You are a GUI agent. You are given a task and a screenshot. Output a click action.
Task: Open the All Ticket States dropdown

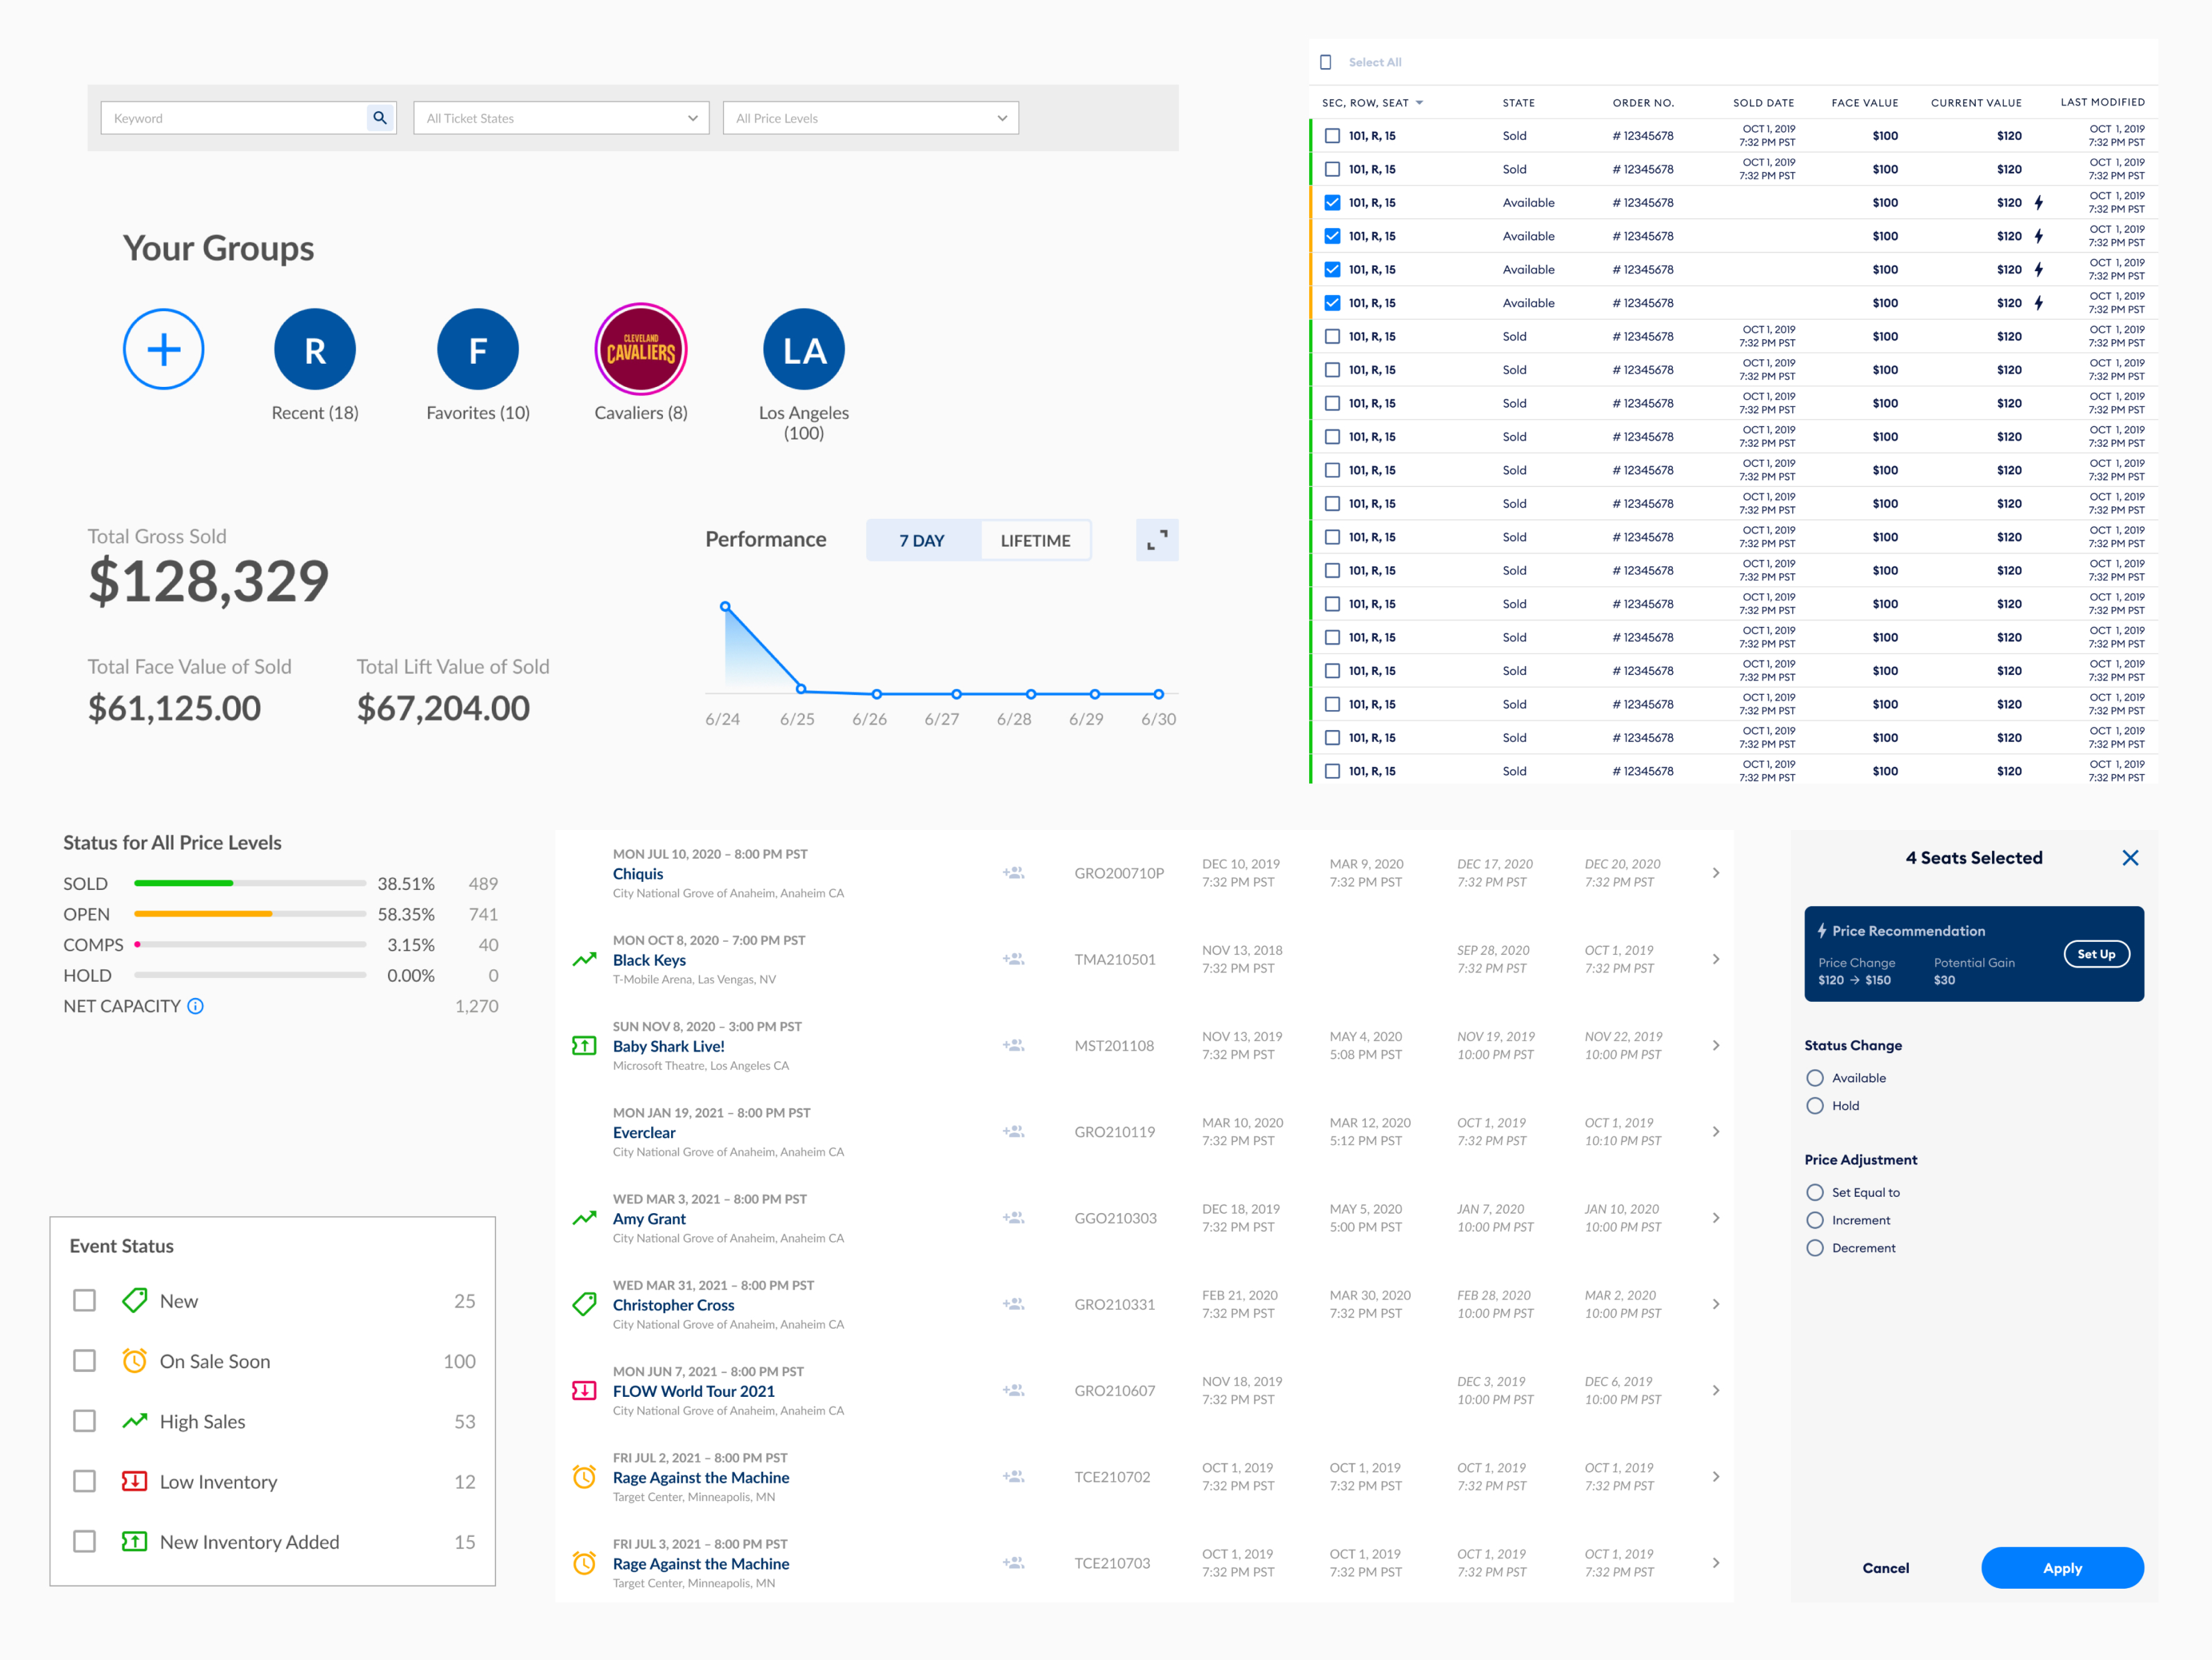pos(561,118)
